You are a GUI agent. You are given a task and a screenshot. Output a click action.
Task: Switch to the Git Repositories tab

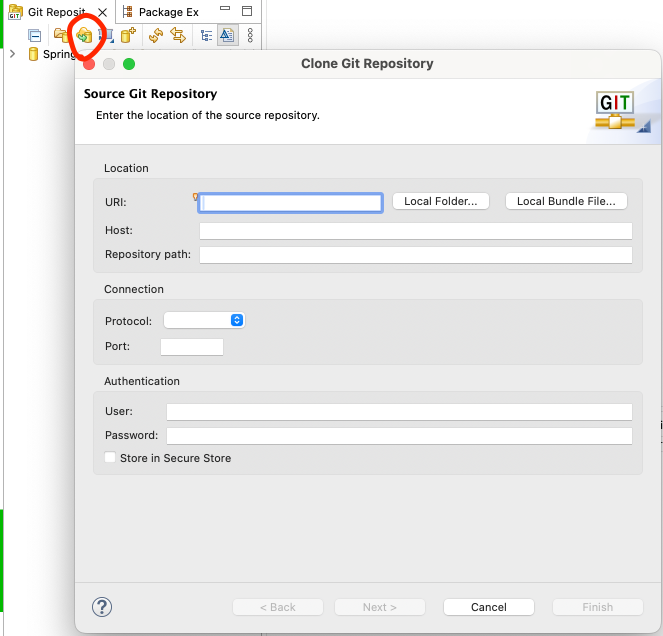57,12
